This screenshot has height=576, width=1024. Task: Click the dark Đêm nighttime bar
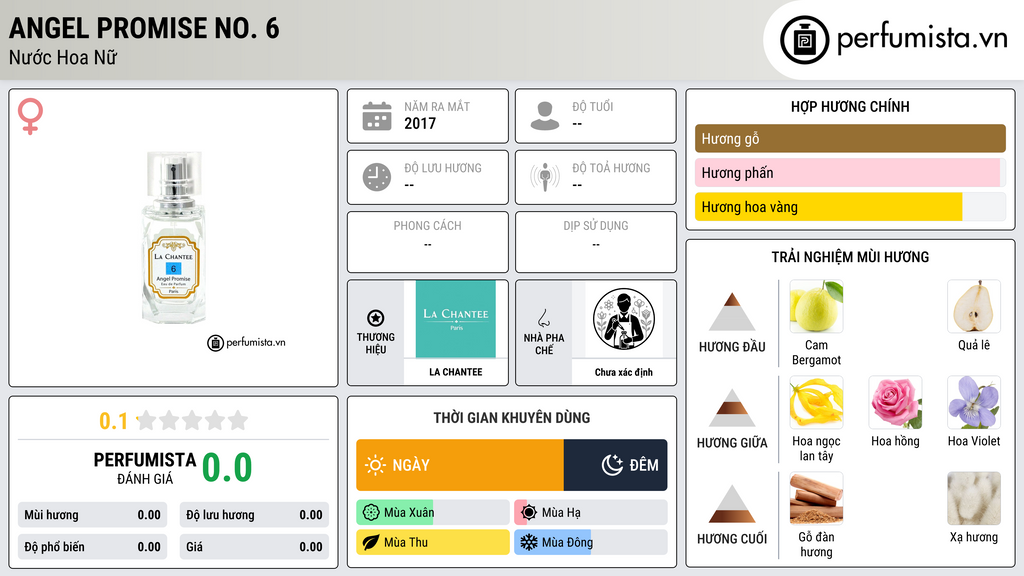[x=615, y=465]
